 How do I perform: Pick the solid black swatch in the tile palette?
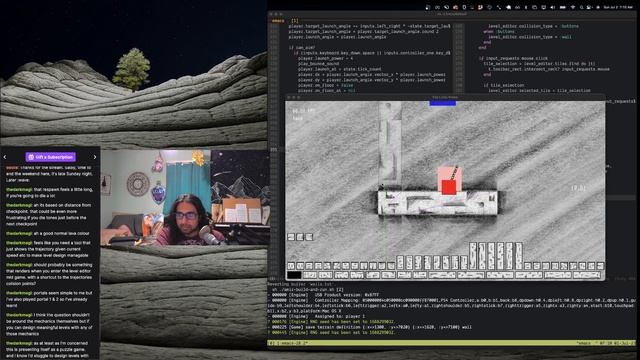[x=294, y=275]
